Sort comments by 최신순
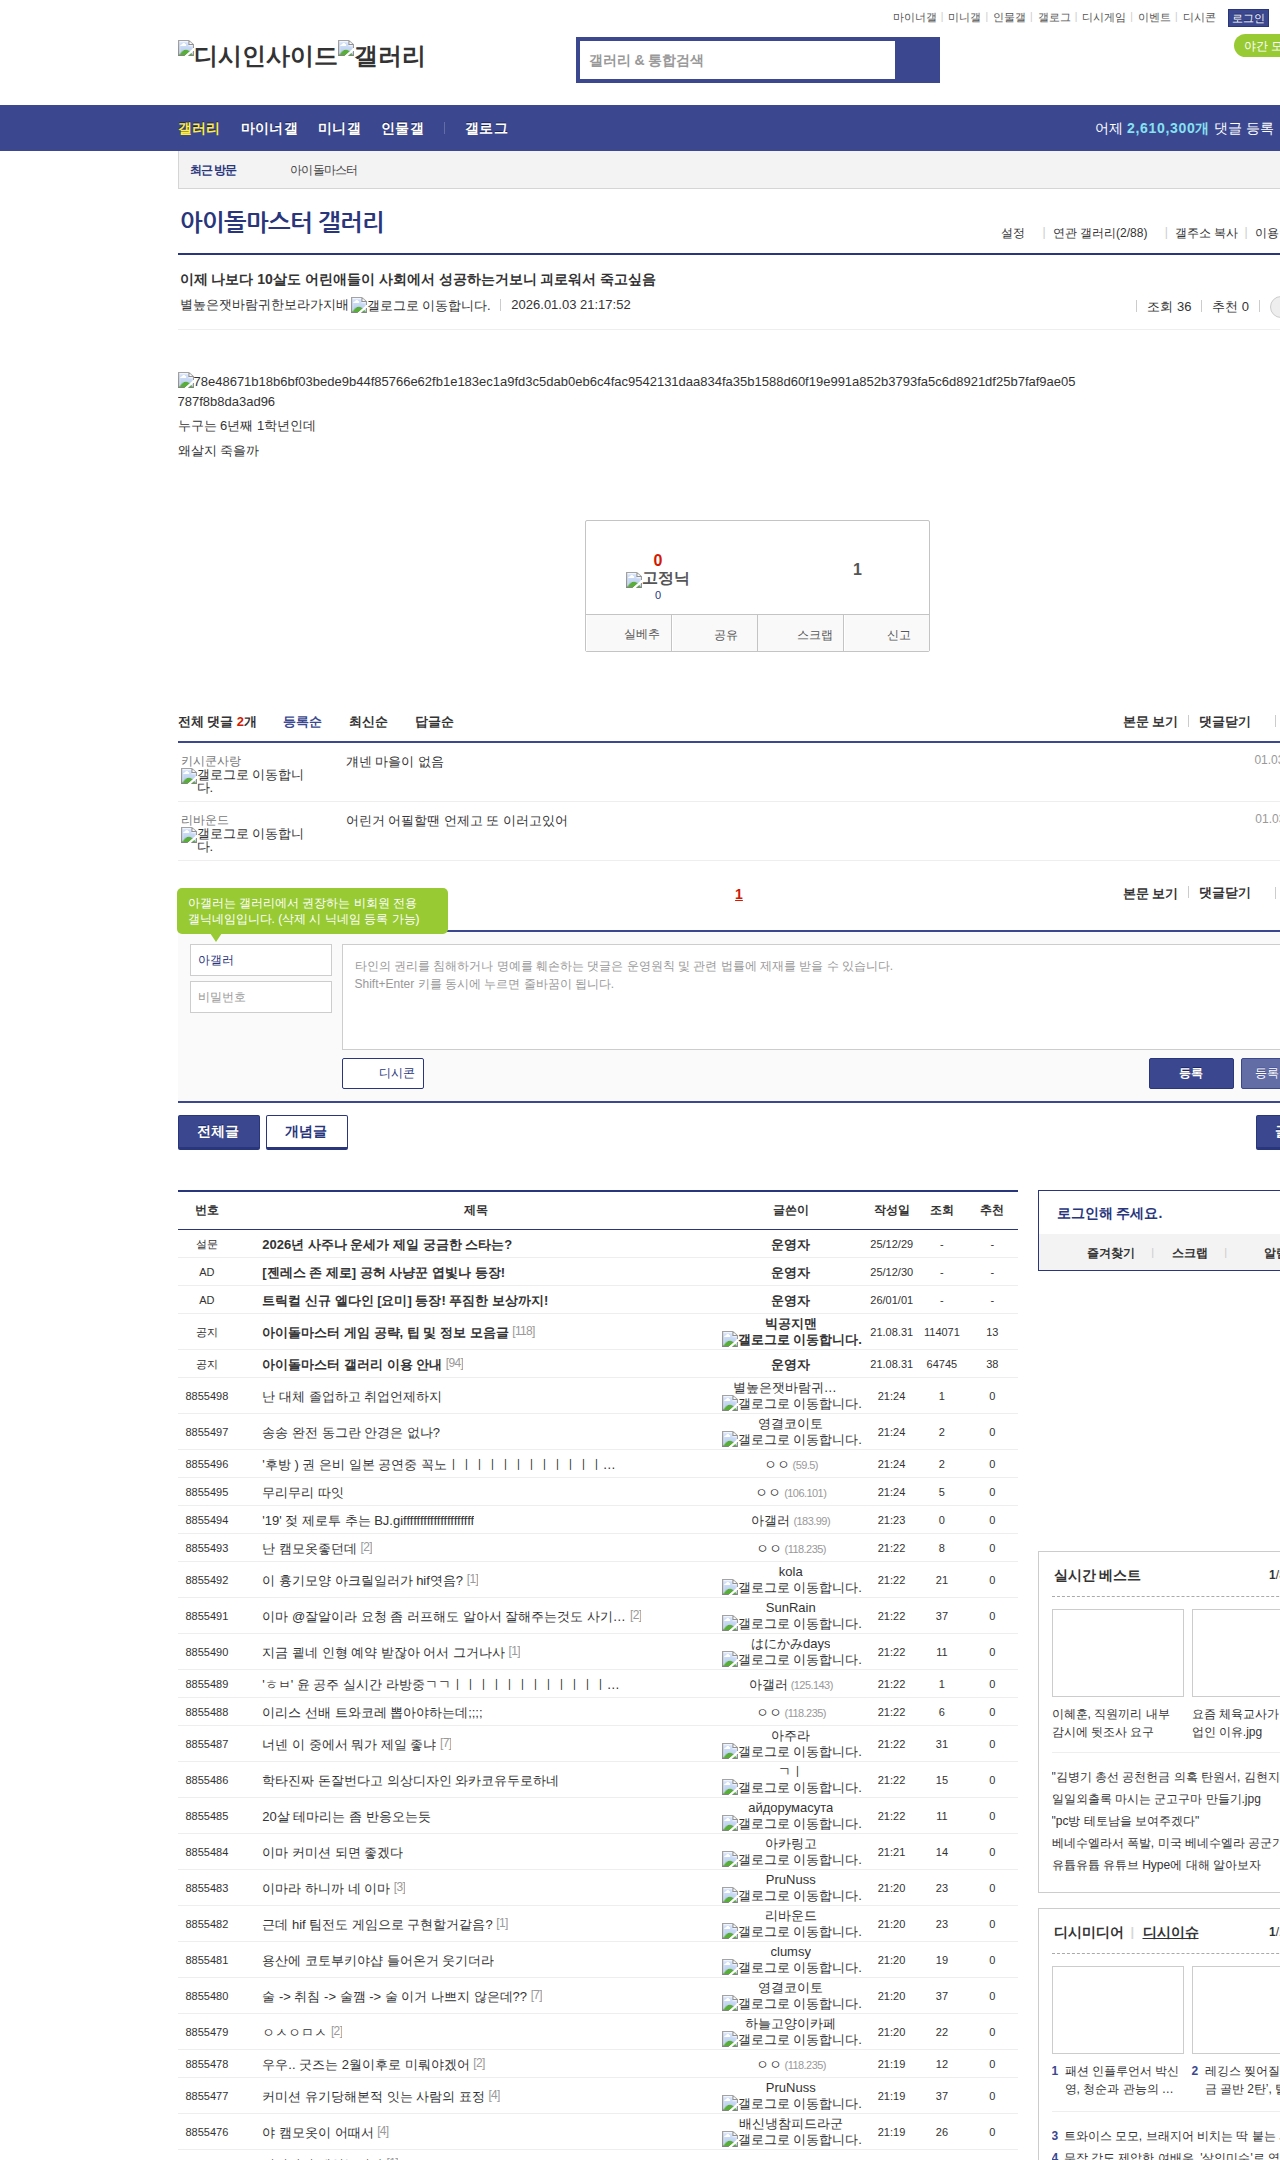Image resolution: width=1280 pixels, height=2160 pixels. tap(368, 722)
